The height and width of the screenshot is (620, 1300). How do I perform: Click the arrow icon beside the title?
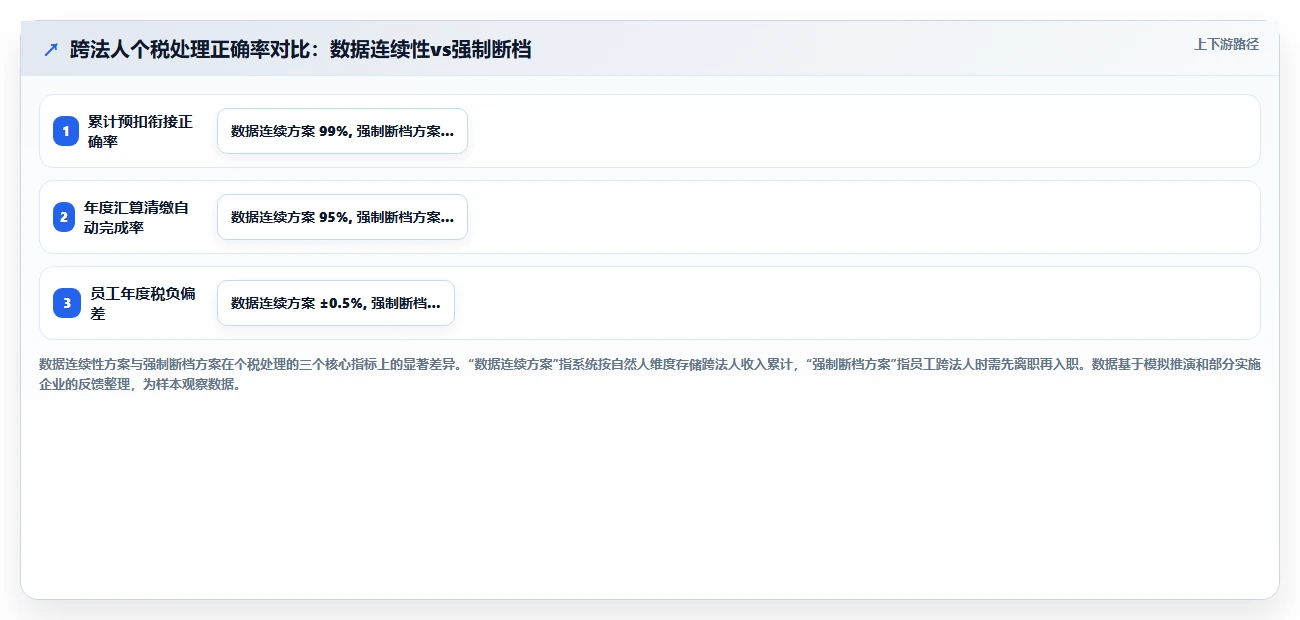(x=51, y=49)
